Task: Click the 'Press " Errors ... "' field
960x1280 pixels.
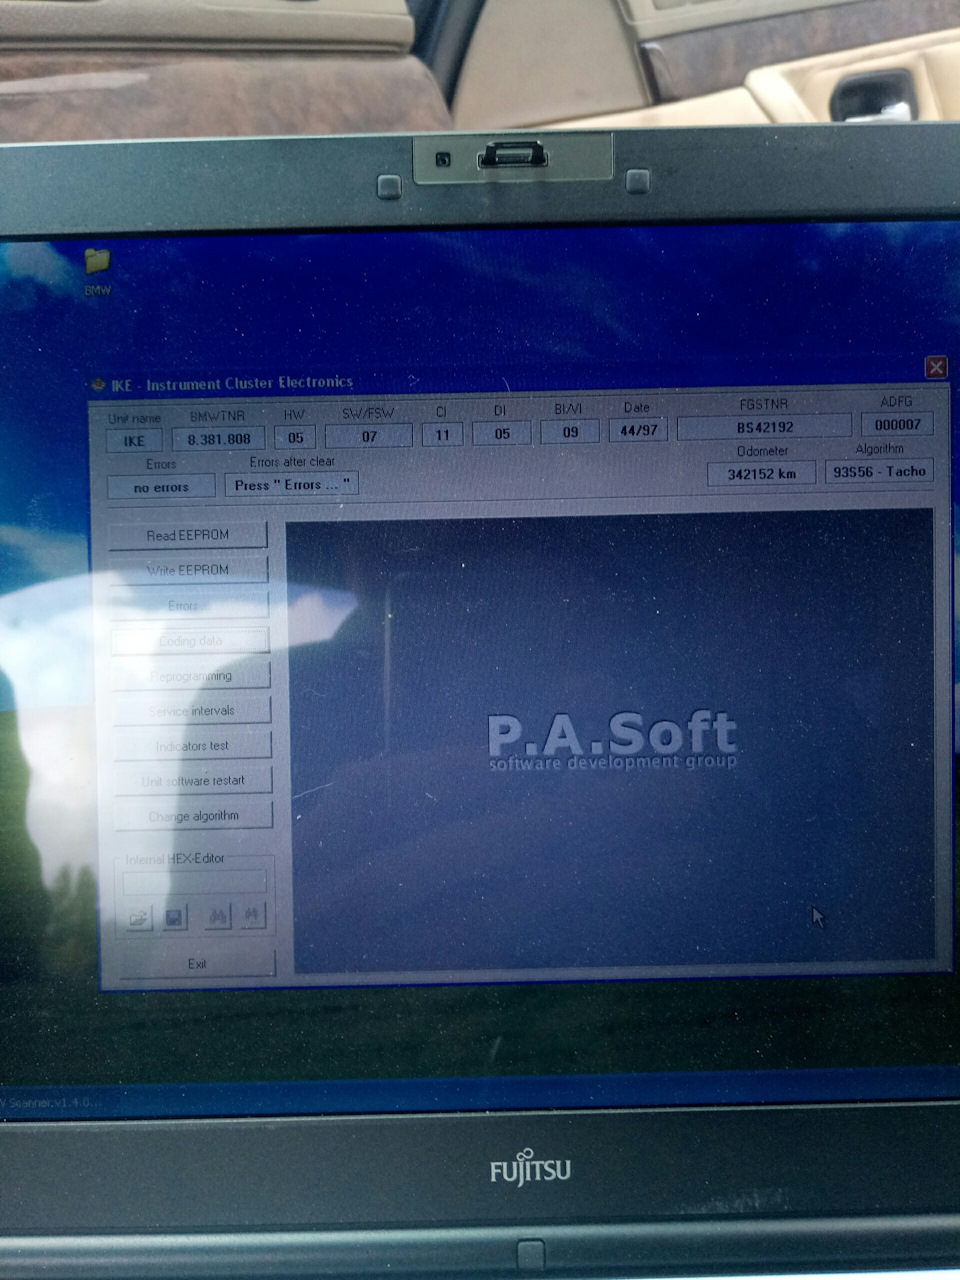Action: (291, 485)
